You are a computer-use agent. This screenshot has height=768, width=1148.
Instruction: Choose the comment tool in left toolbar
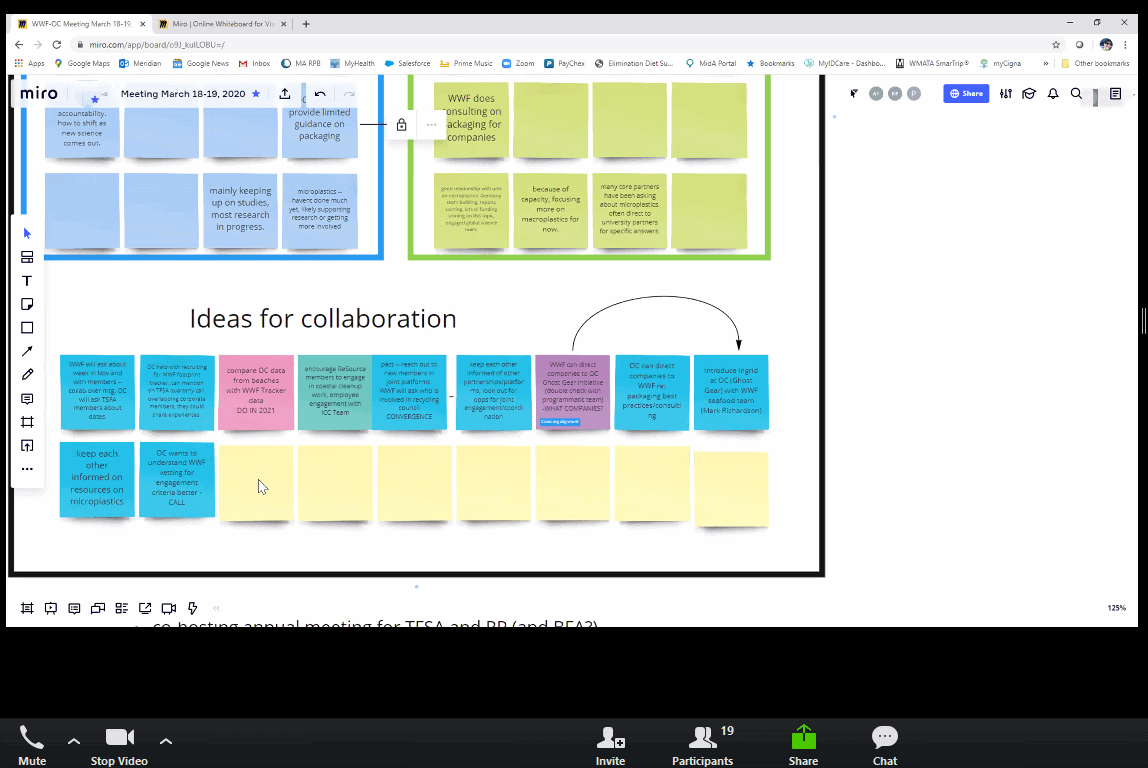27,399
